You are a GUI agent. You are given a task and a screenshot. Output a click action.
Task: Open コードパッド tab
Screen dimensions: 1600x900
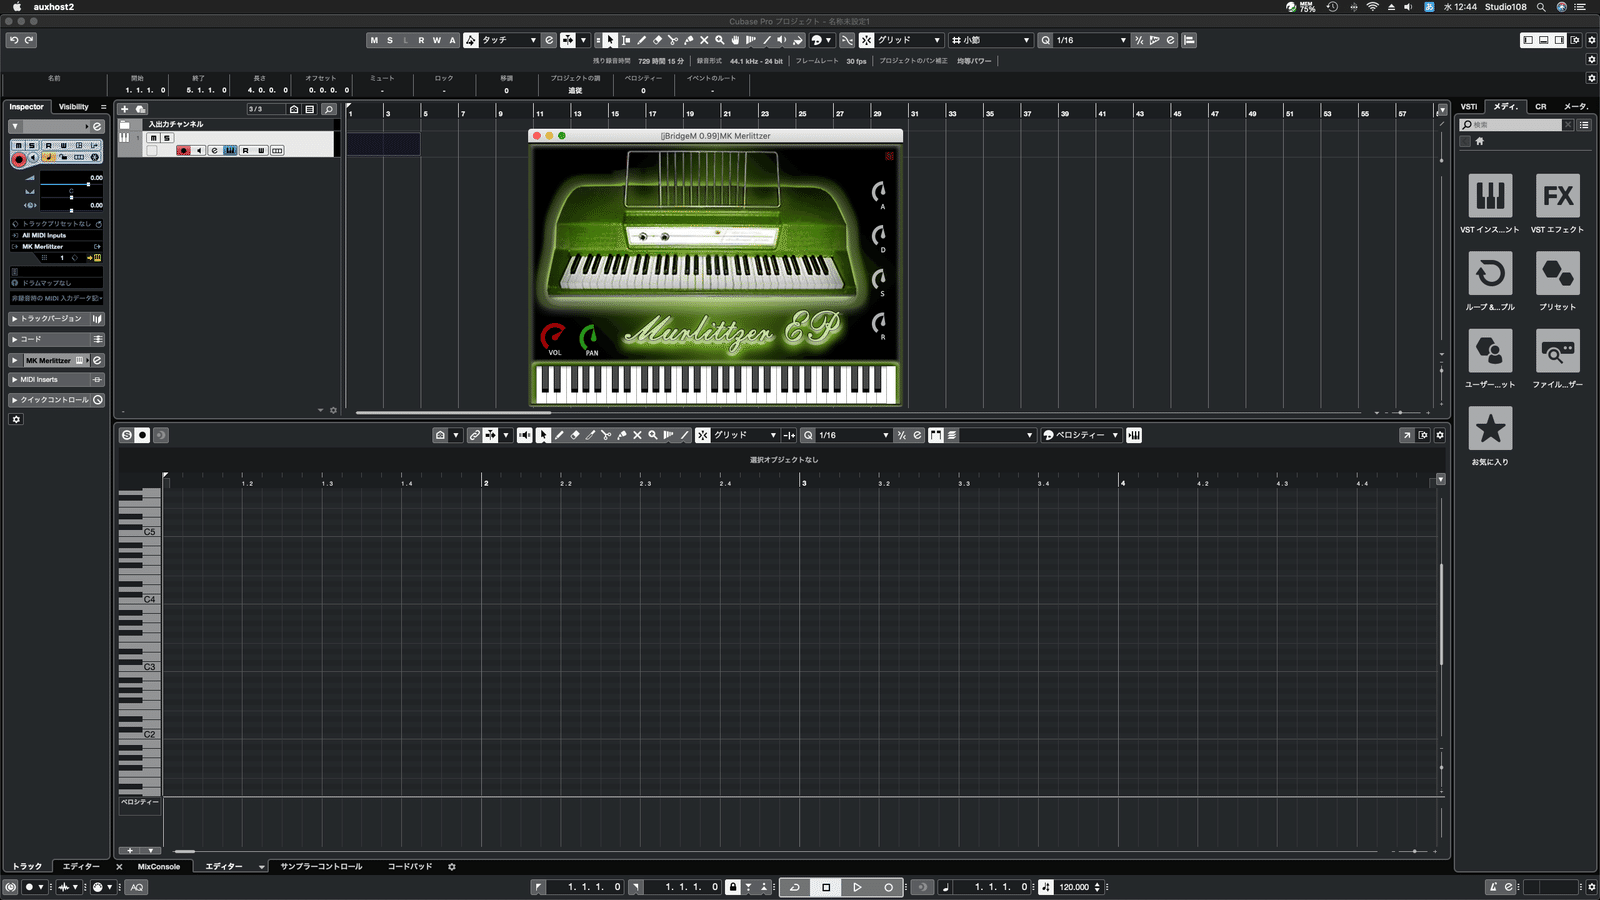click(x=410, y=867)
